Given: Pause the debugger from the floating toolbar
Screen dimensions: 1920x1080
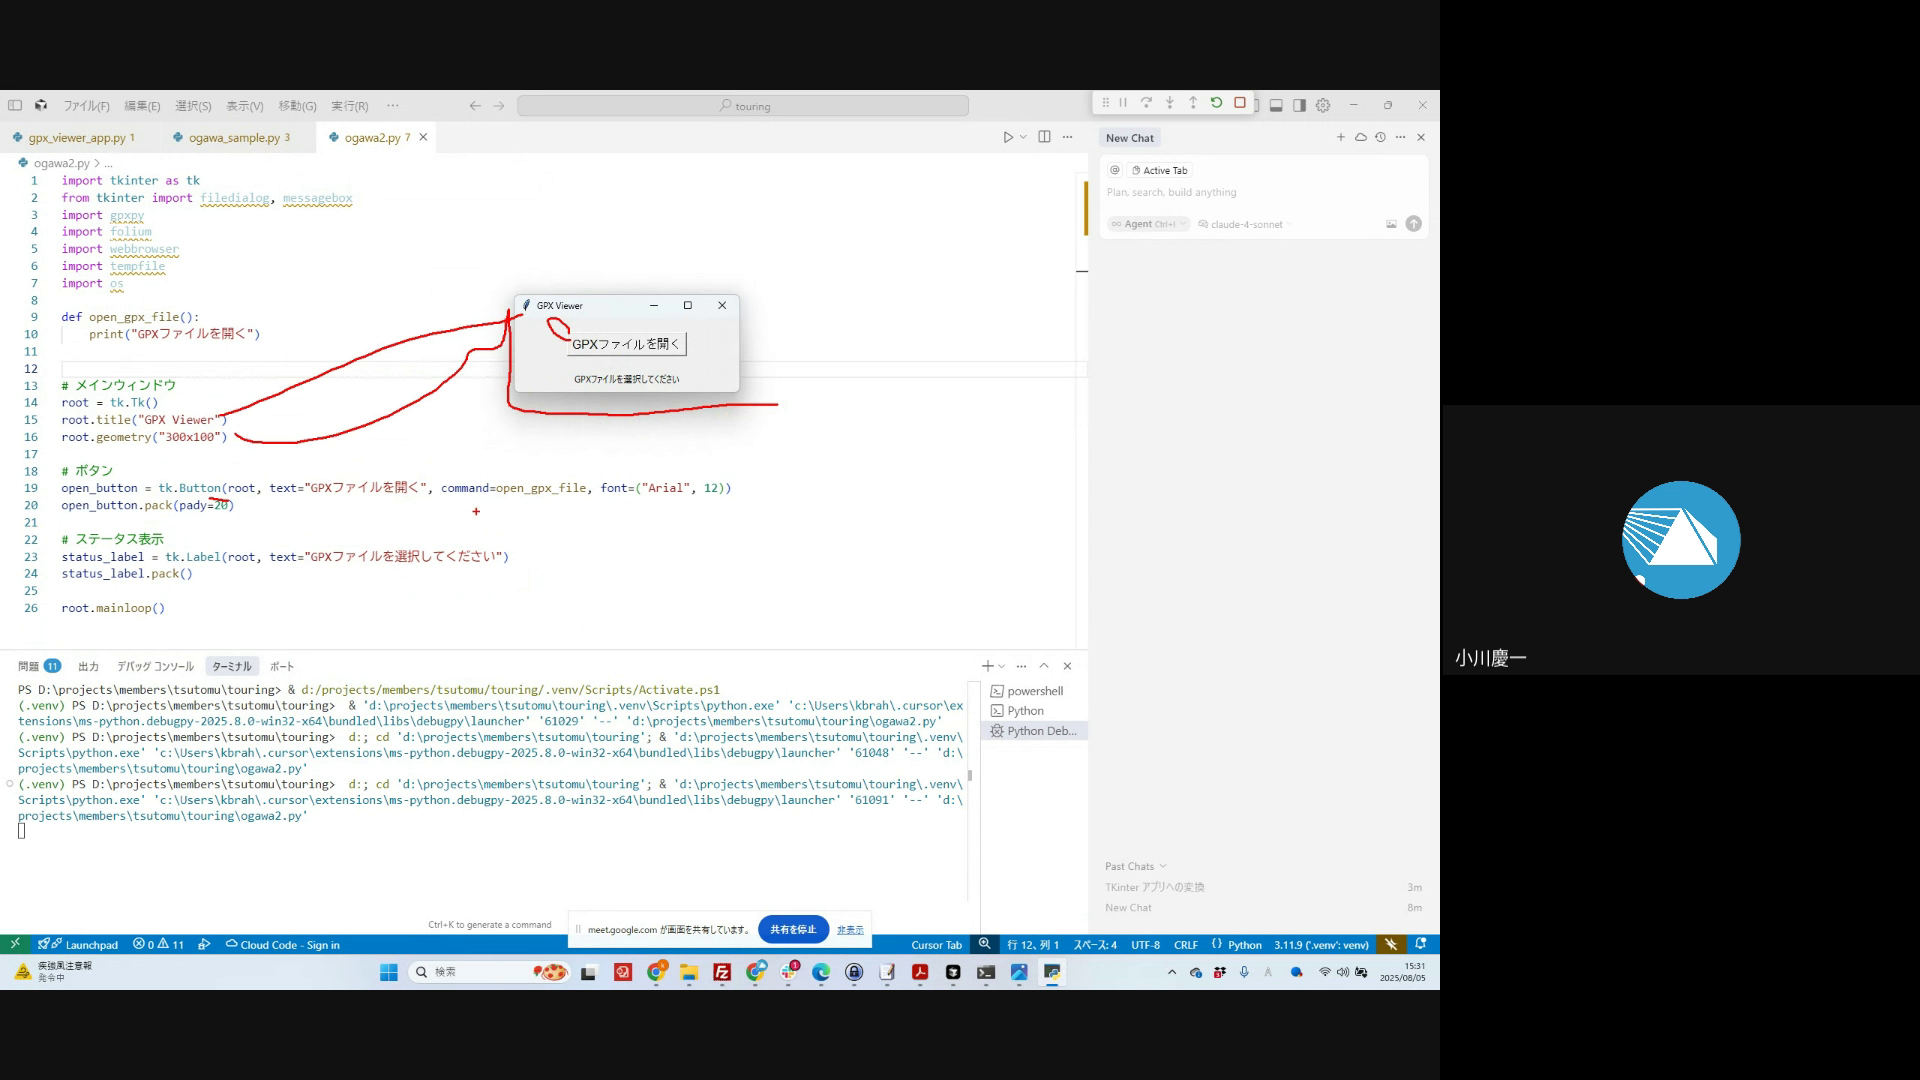Looking at the screenshot, I should point(1123,103).
